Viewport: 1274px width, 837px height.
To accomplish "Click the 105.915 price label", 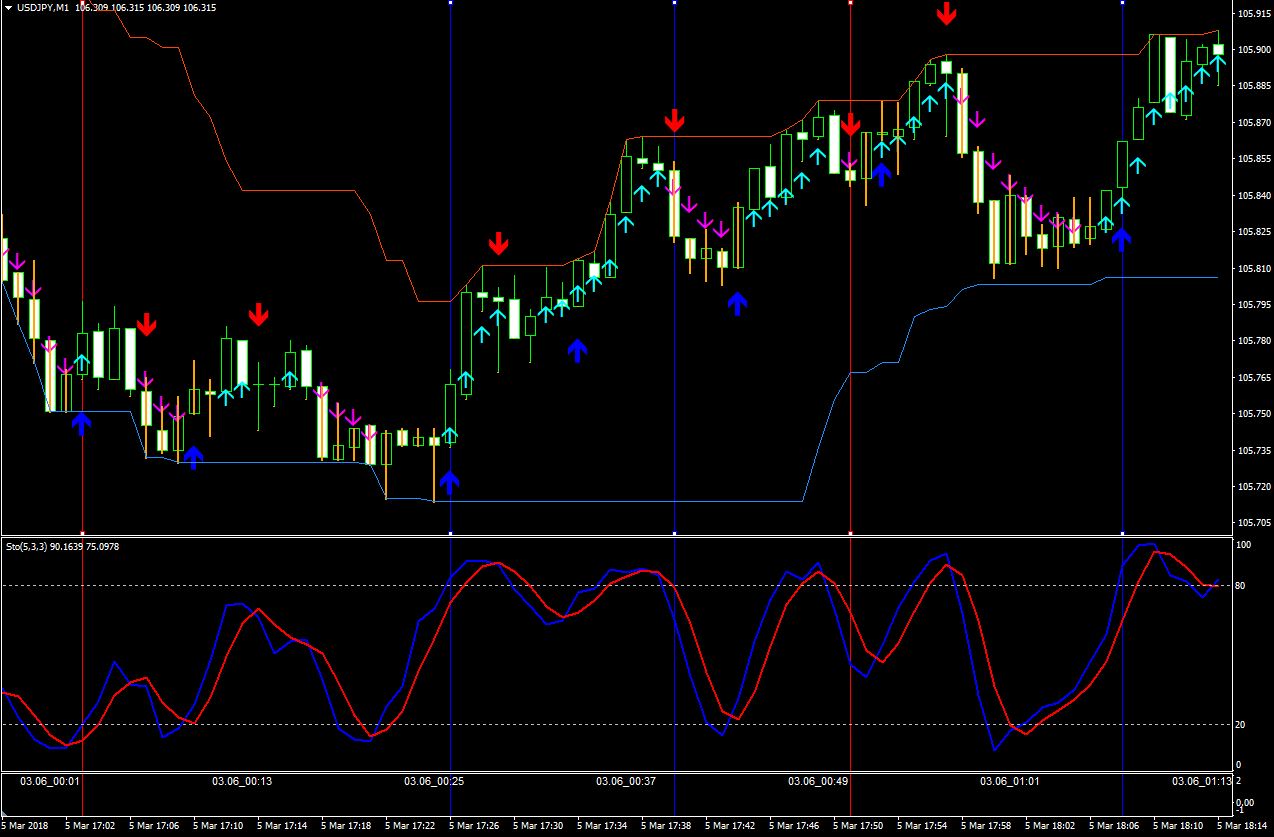I will (1254, 13).
